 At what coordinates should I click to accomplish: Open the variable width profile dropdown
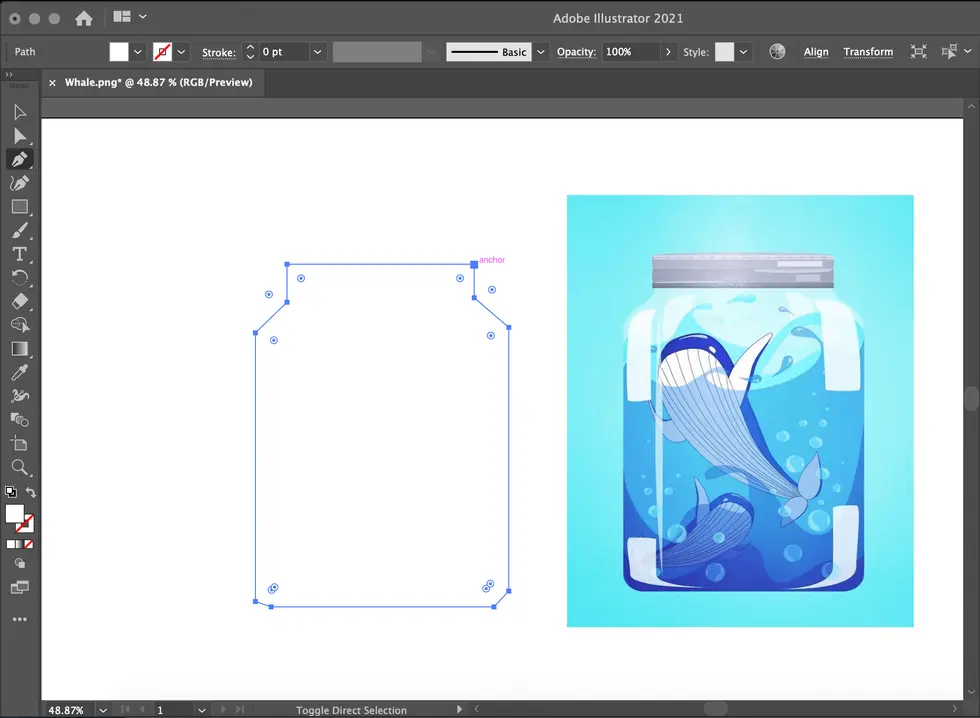(432, 51)
